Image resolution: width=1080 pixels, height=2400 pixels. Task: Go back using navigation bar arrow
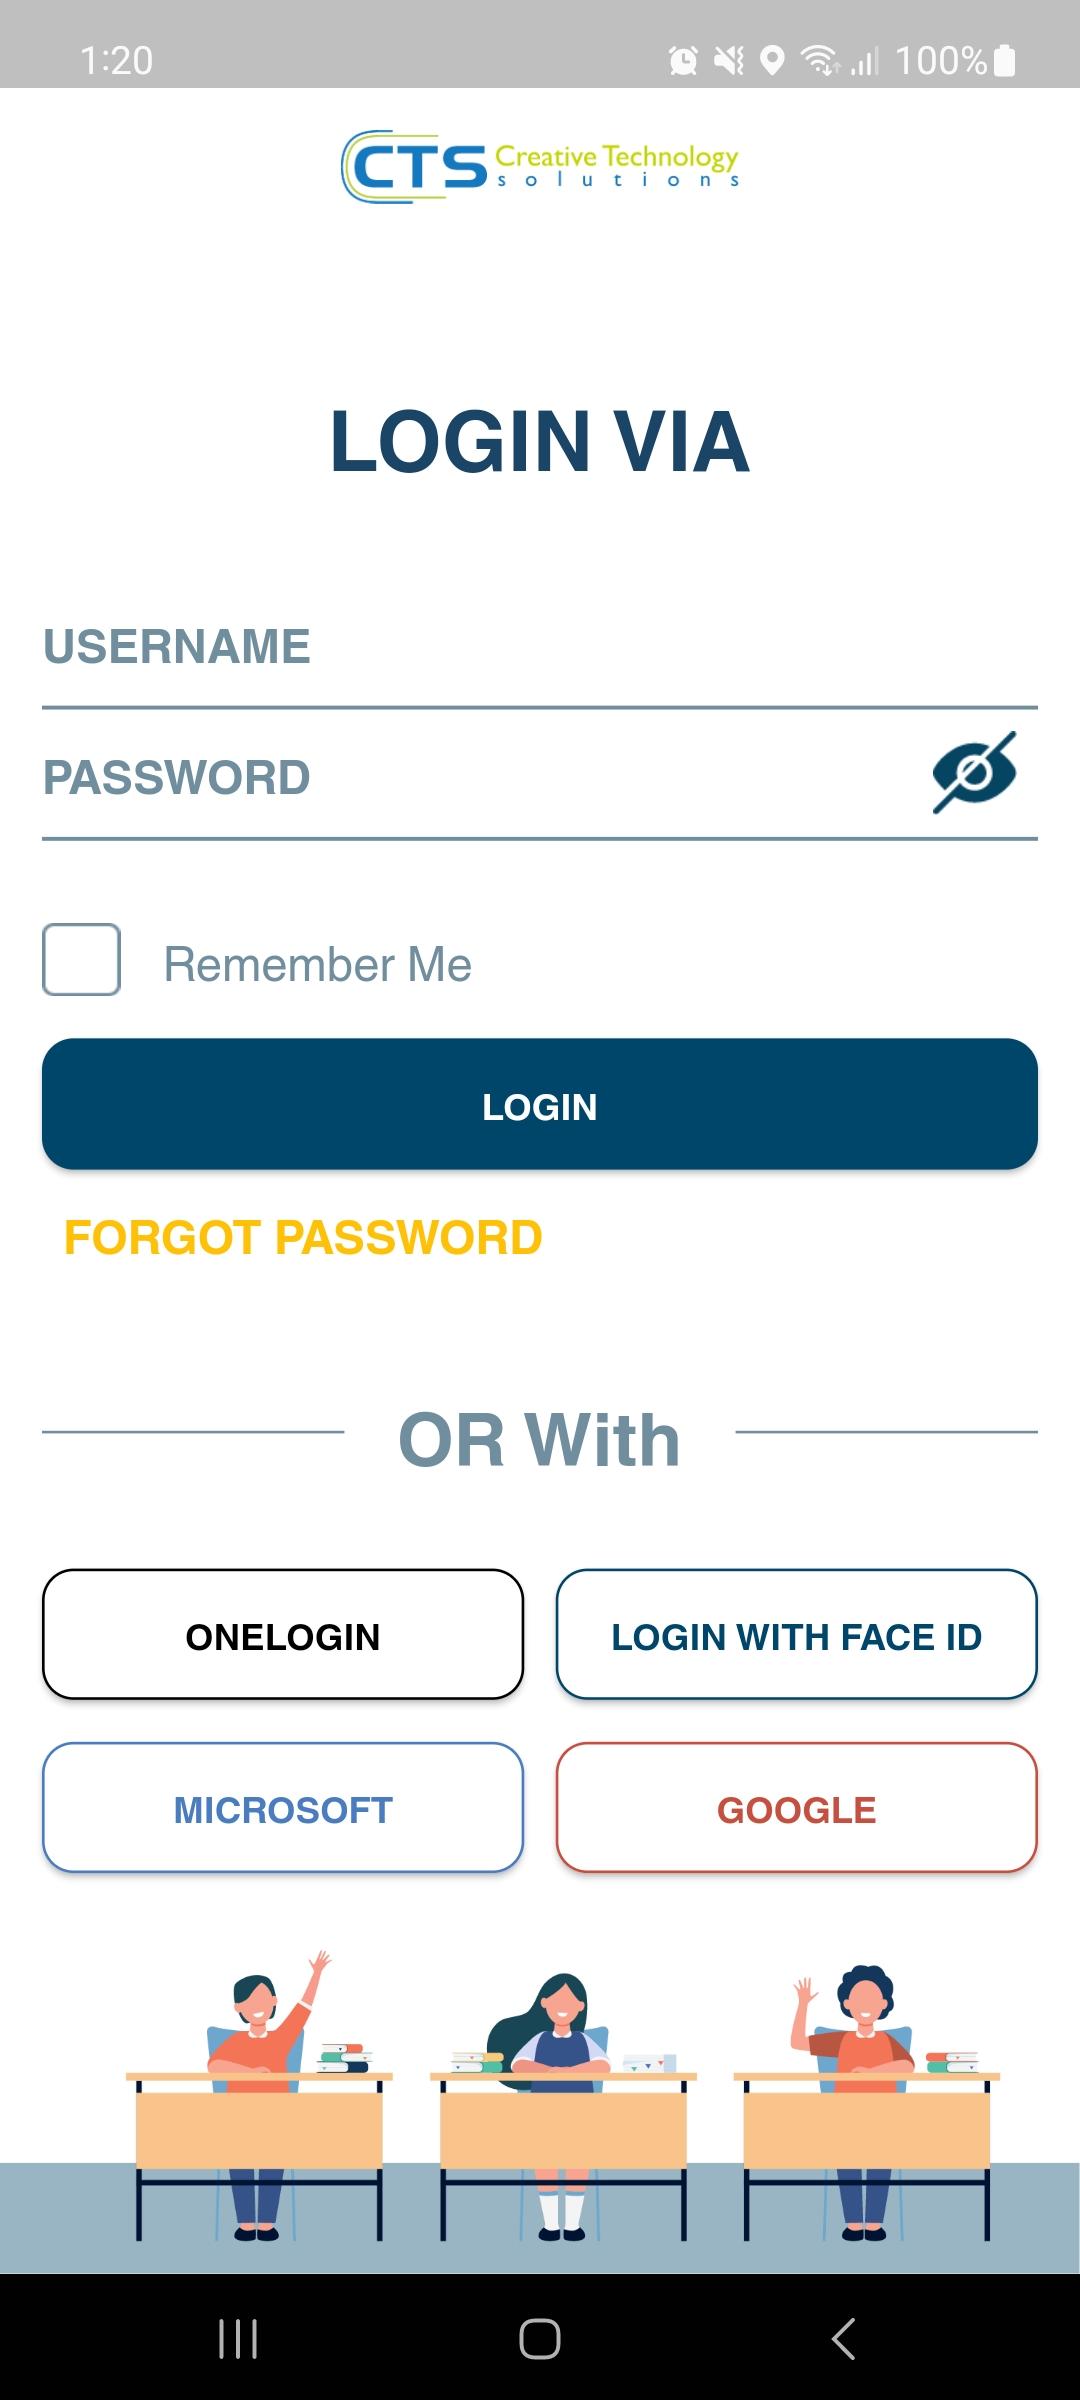[x=843, y=2339]
